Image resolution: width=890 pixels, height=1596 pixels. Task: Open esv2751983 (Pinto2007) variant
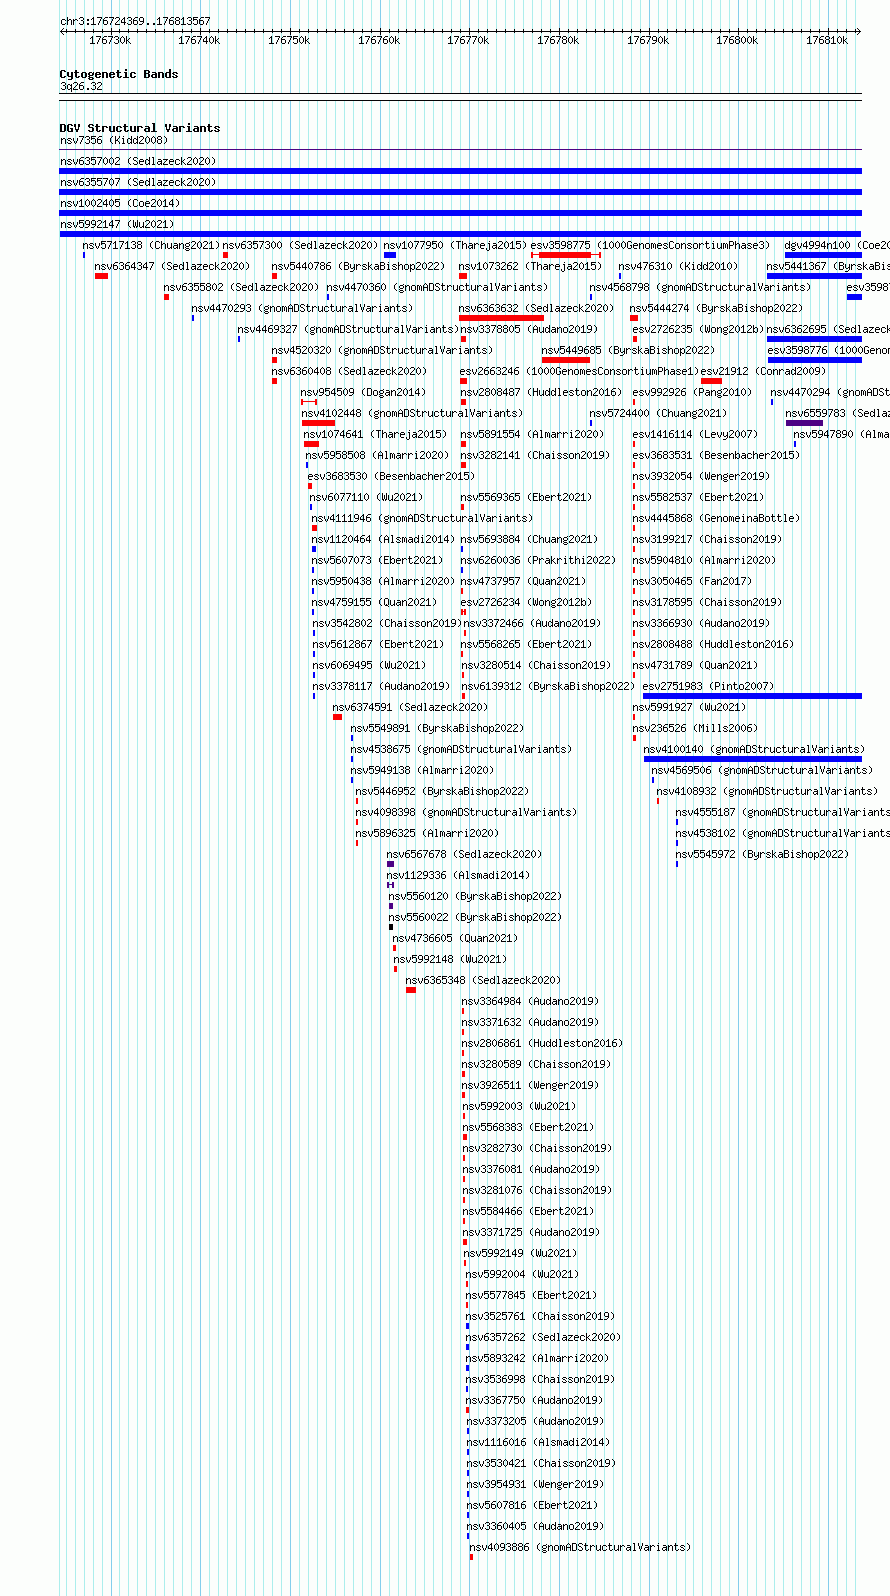tap(708, 687)
